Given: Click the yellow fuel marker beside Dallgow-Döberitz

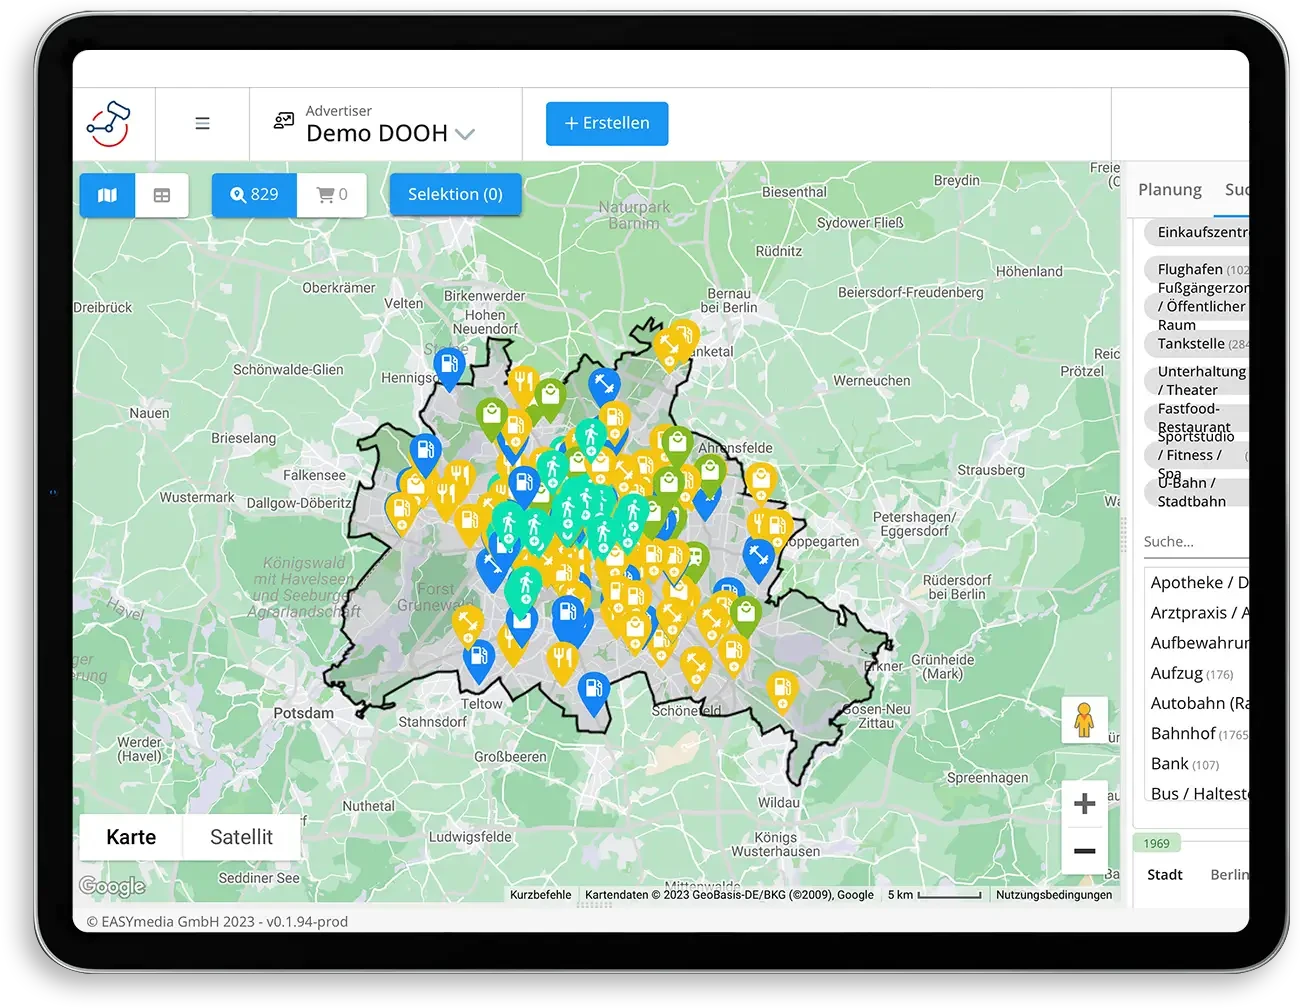Looking at the screenshot, I should [x=402, y=513].
